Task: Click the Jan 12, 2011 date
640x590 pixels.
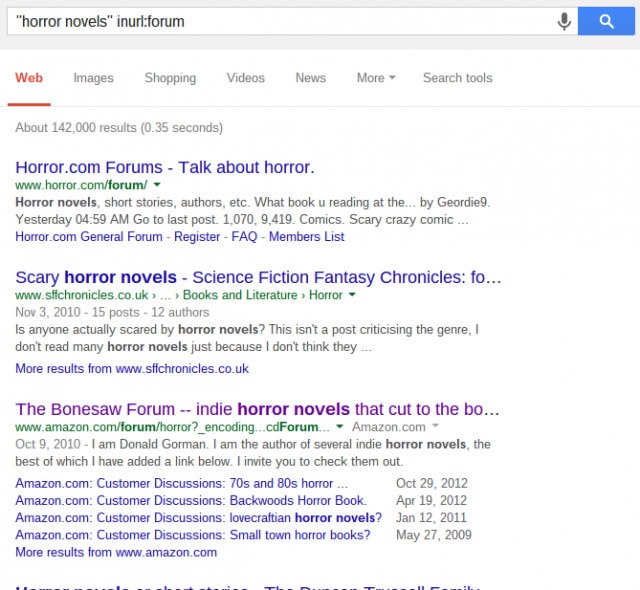Action: coord(431,518)
